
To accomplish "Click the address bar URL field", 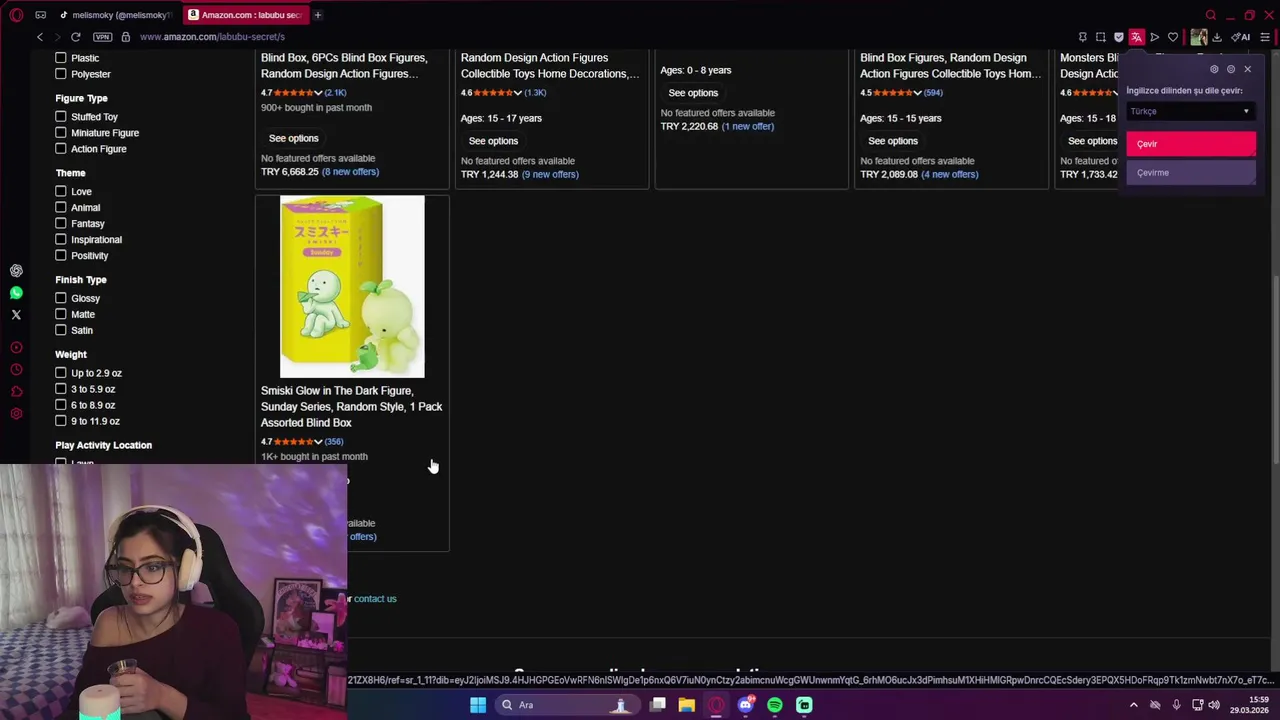I will coord(600,37).
